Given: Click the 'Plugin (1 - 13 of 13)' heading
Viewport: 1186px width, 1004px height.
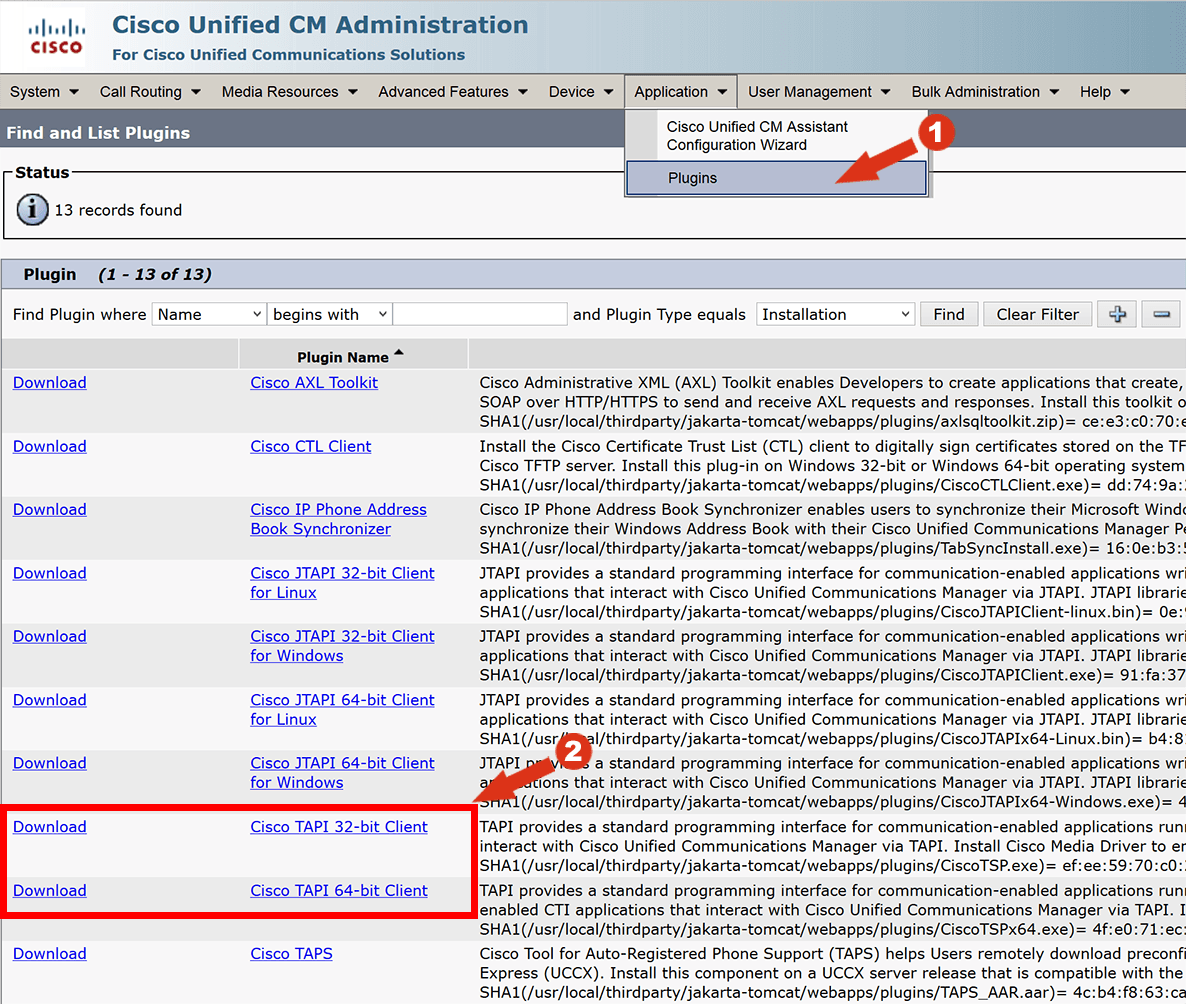Looking at the screenshot, I should pyautogui.click(x=117, y=274).
